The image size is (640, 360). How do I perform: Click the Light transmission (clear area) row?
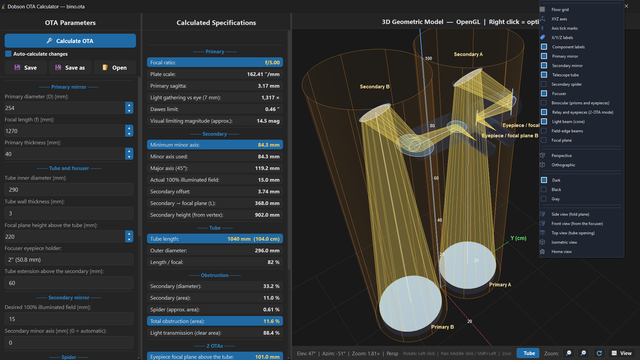tap(215, 333)
